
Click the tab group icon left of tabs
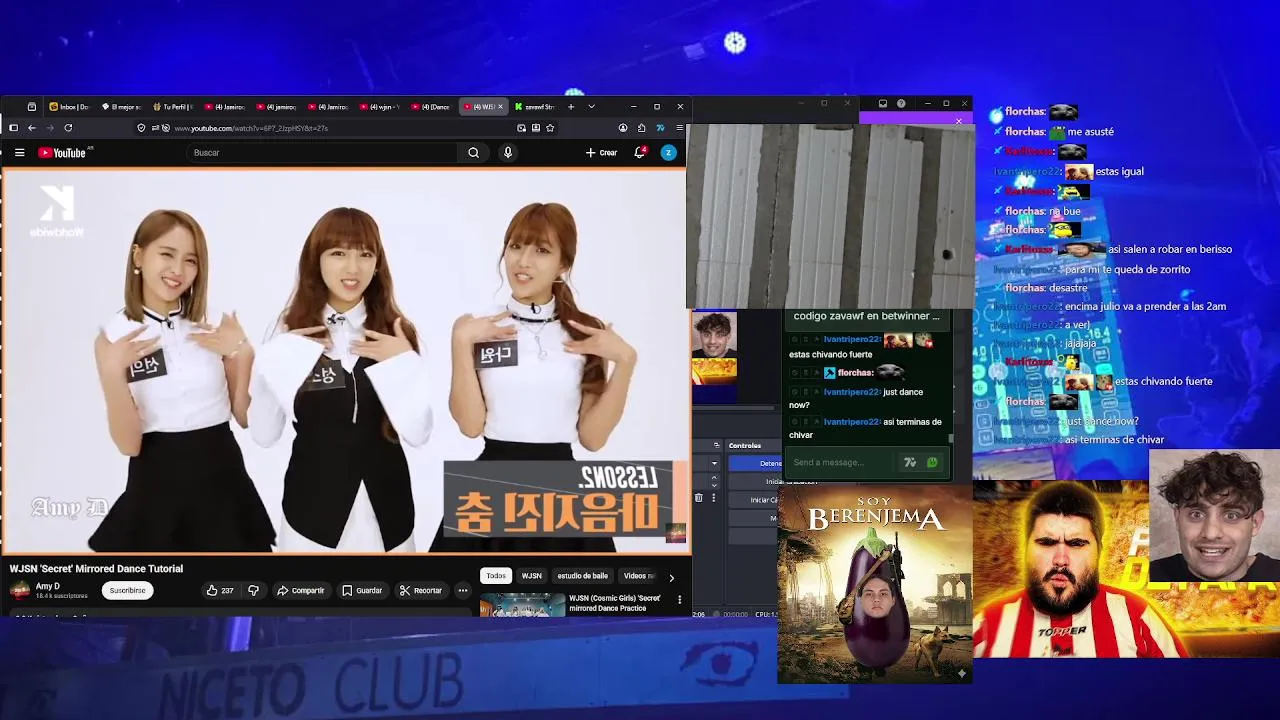click(32, 106)
